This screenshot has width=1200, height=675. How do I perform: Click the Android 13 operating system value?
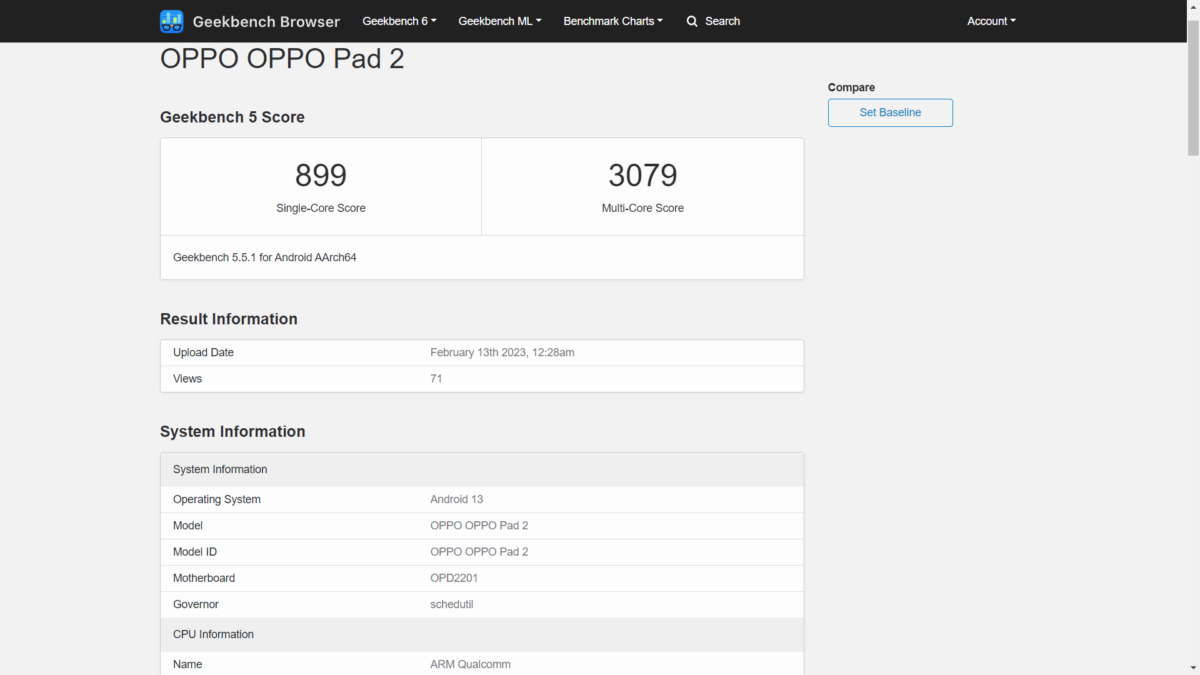(456, 499)
